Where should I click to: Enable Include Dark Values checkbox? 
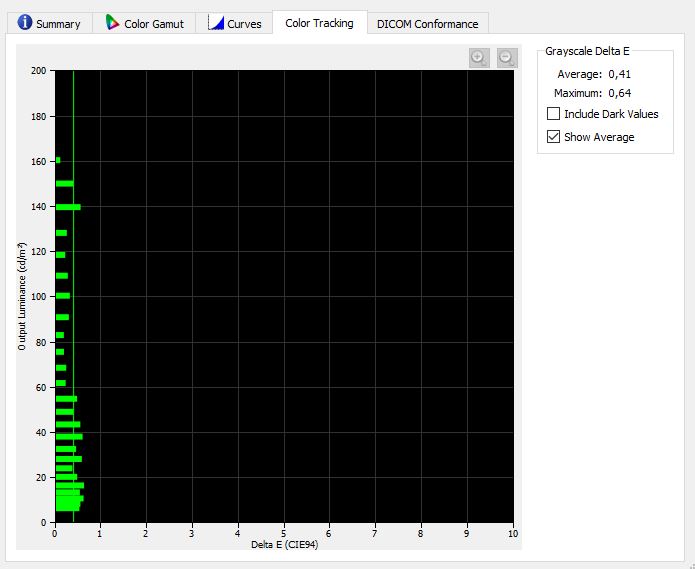(x=553, y=114)
